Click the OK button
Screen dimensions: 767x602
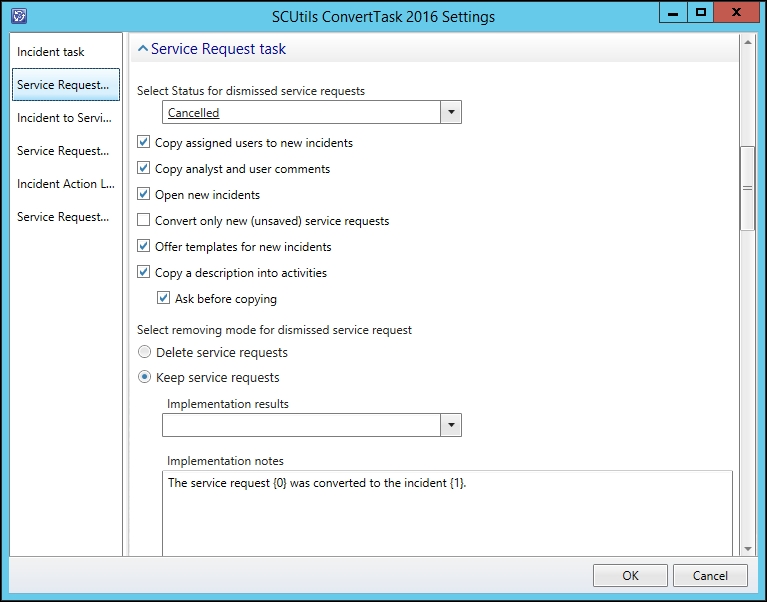click(x=630, y=576)
